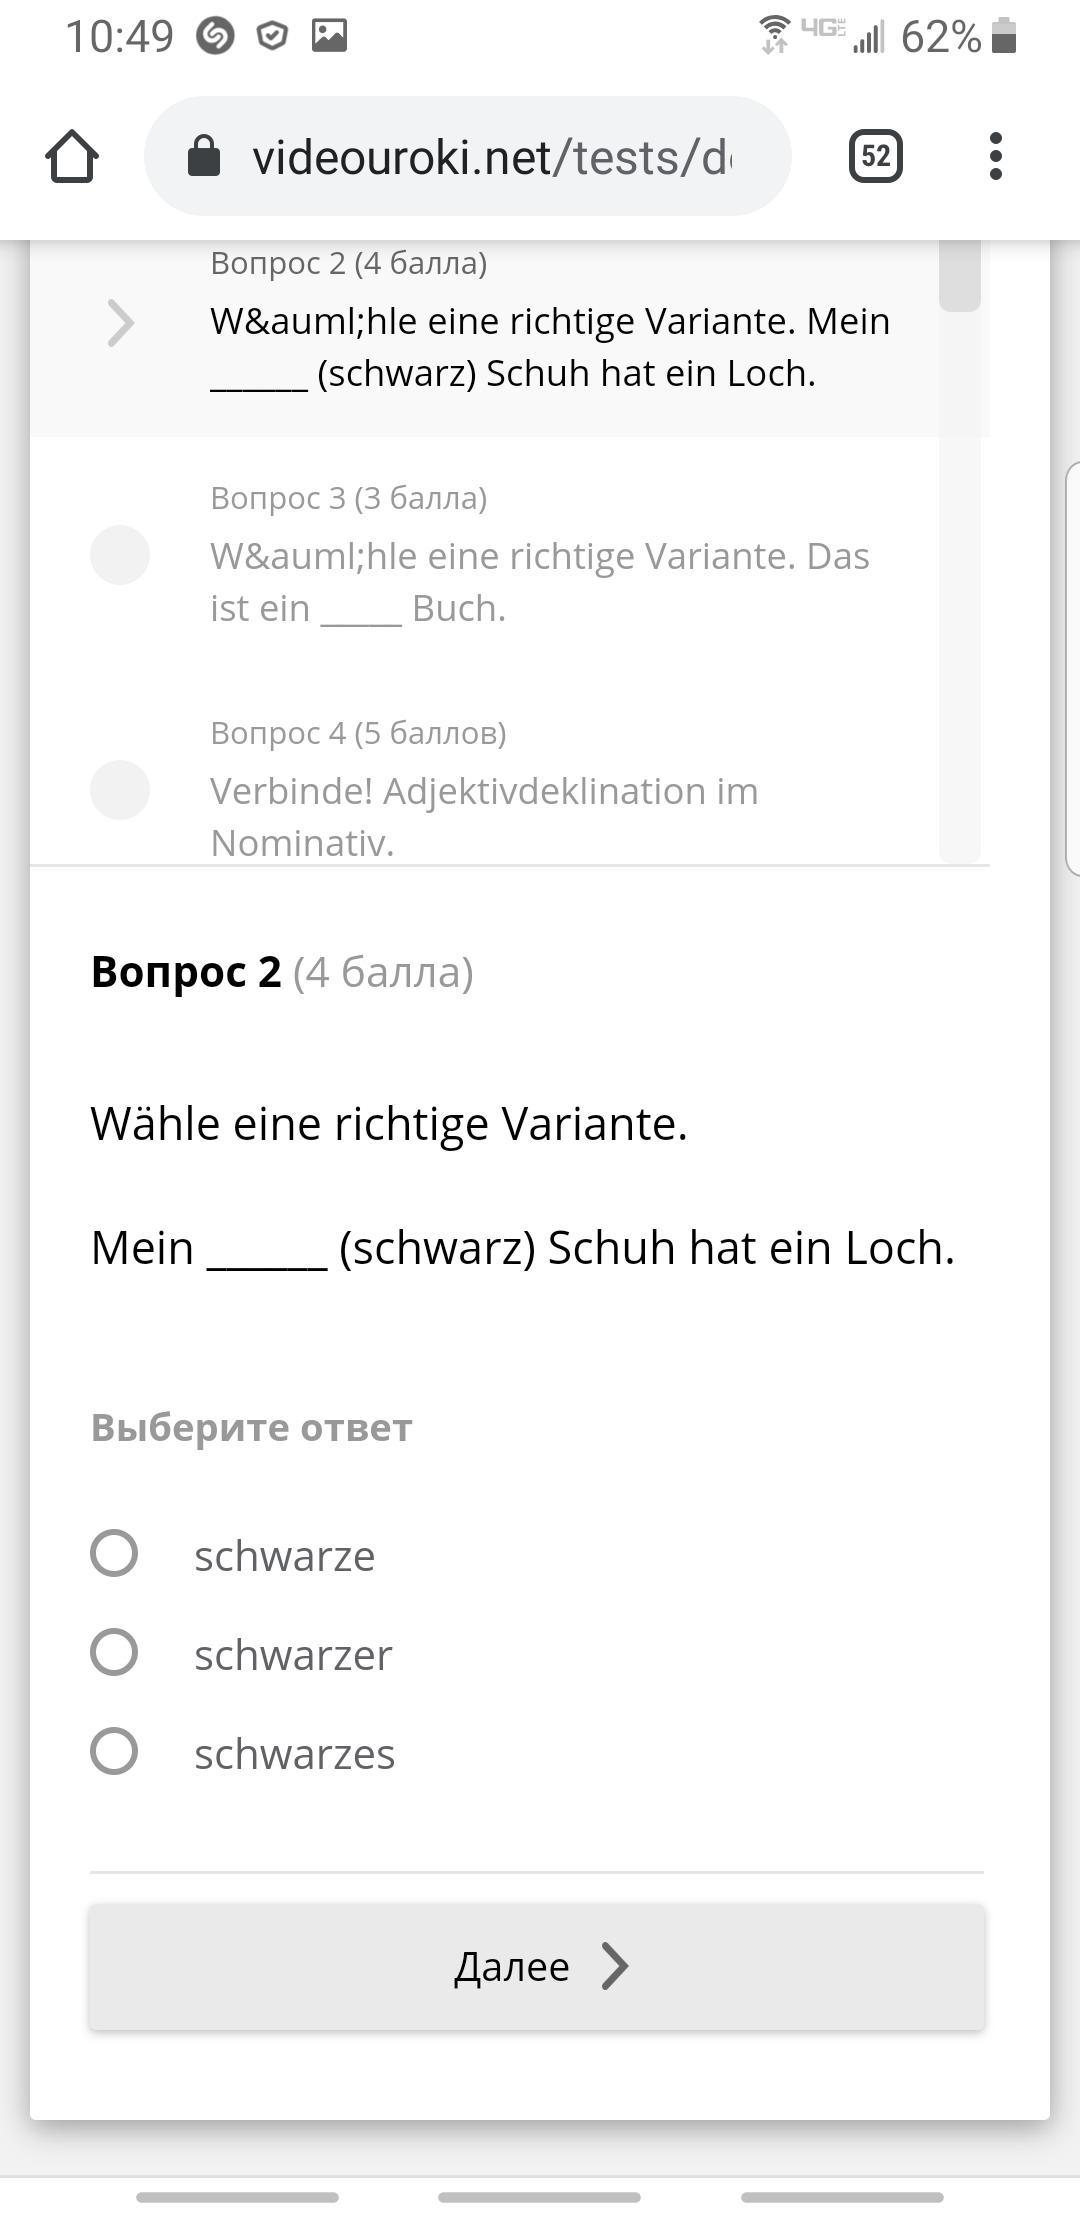Tap the padlock site security icon
This screenshot has height=2220, width=1080.
(204, 157)
